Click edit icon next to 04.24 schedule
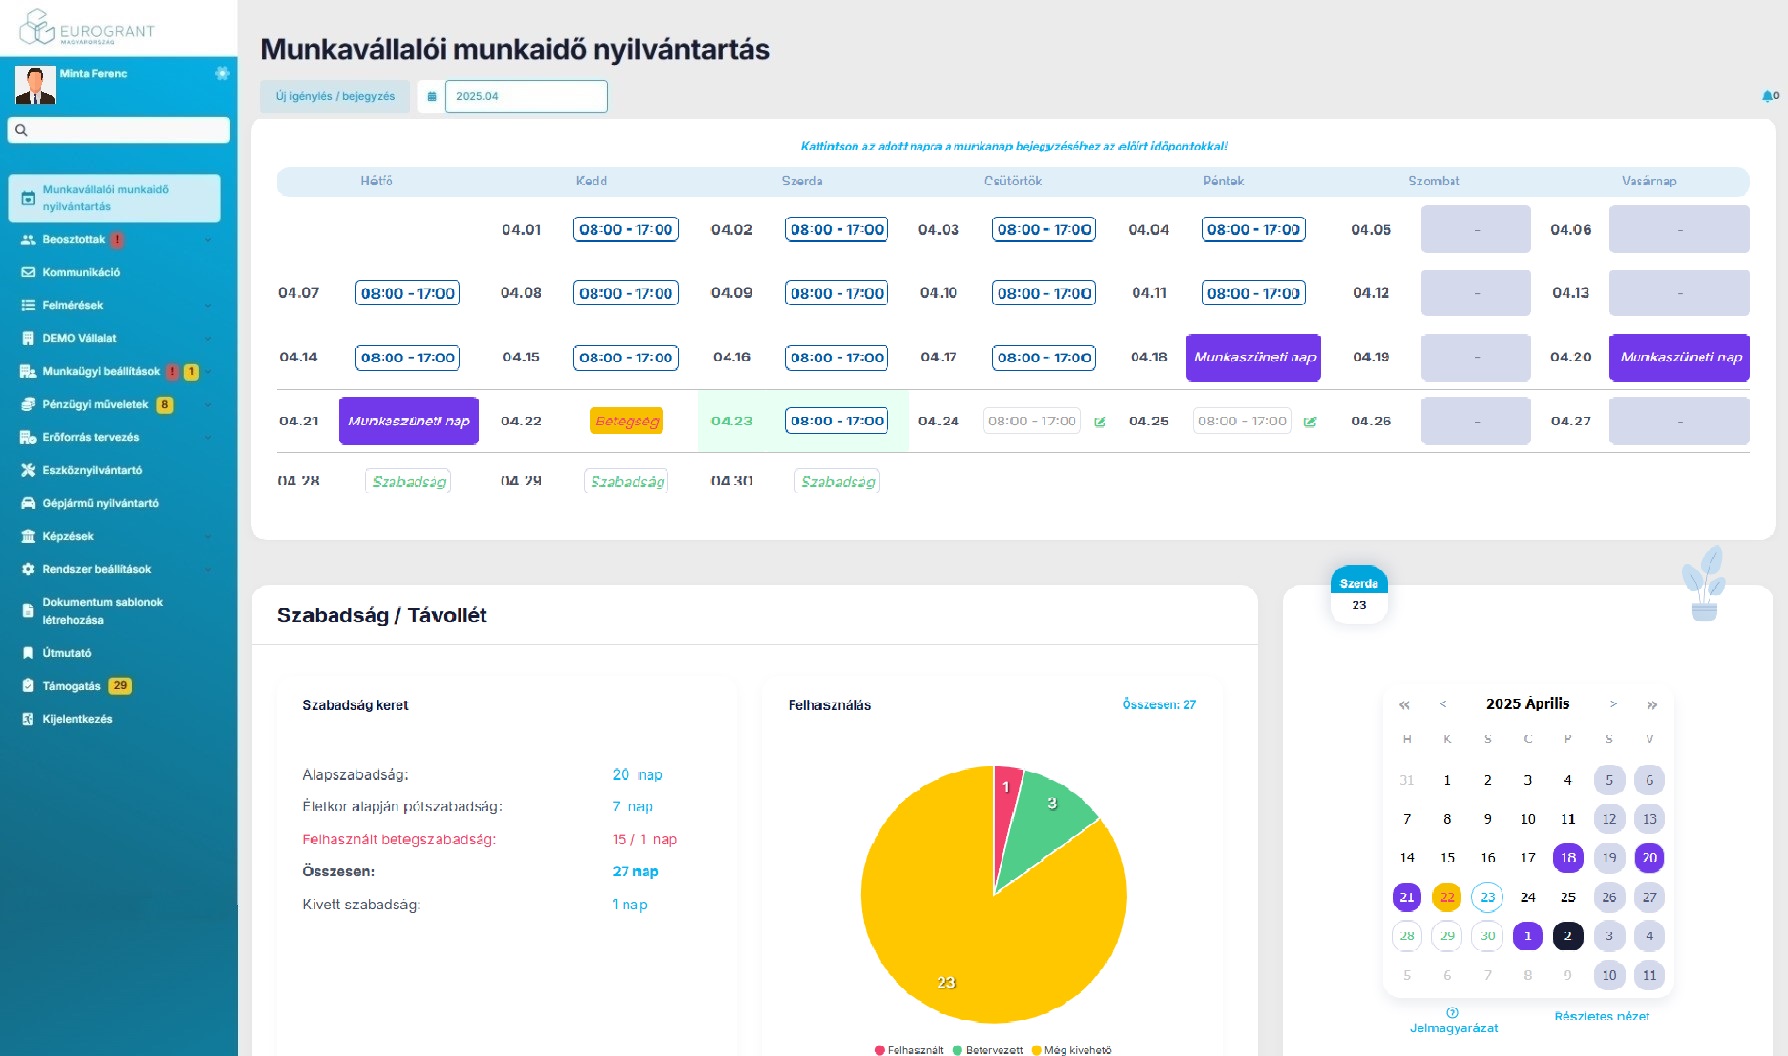Screen dimensions: 1788x1056 coord(1100,422)
